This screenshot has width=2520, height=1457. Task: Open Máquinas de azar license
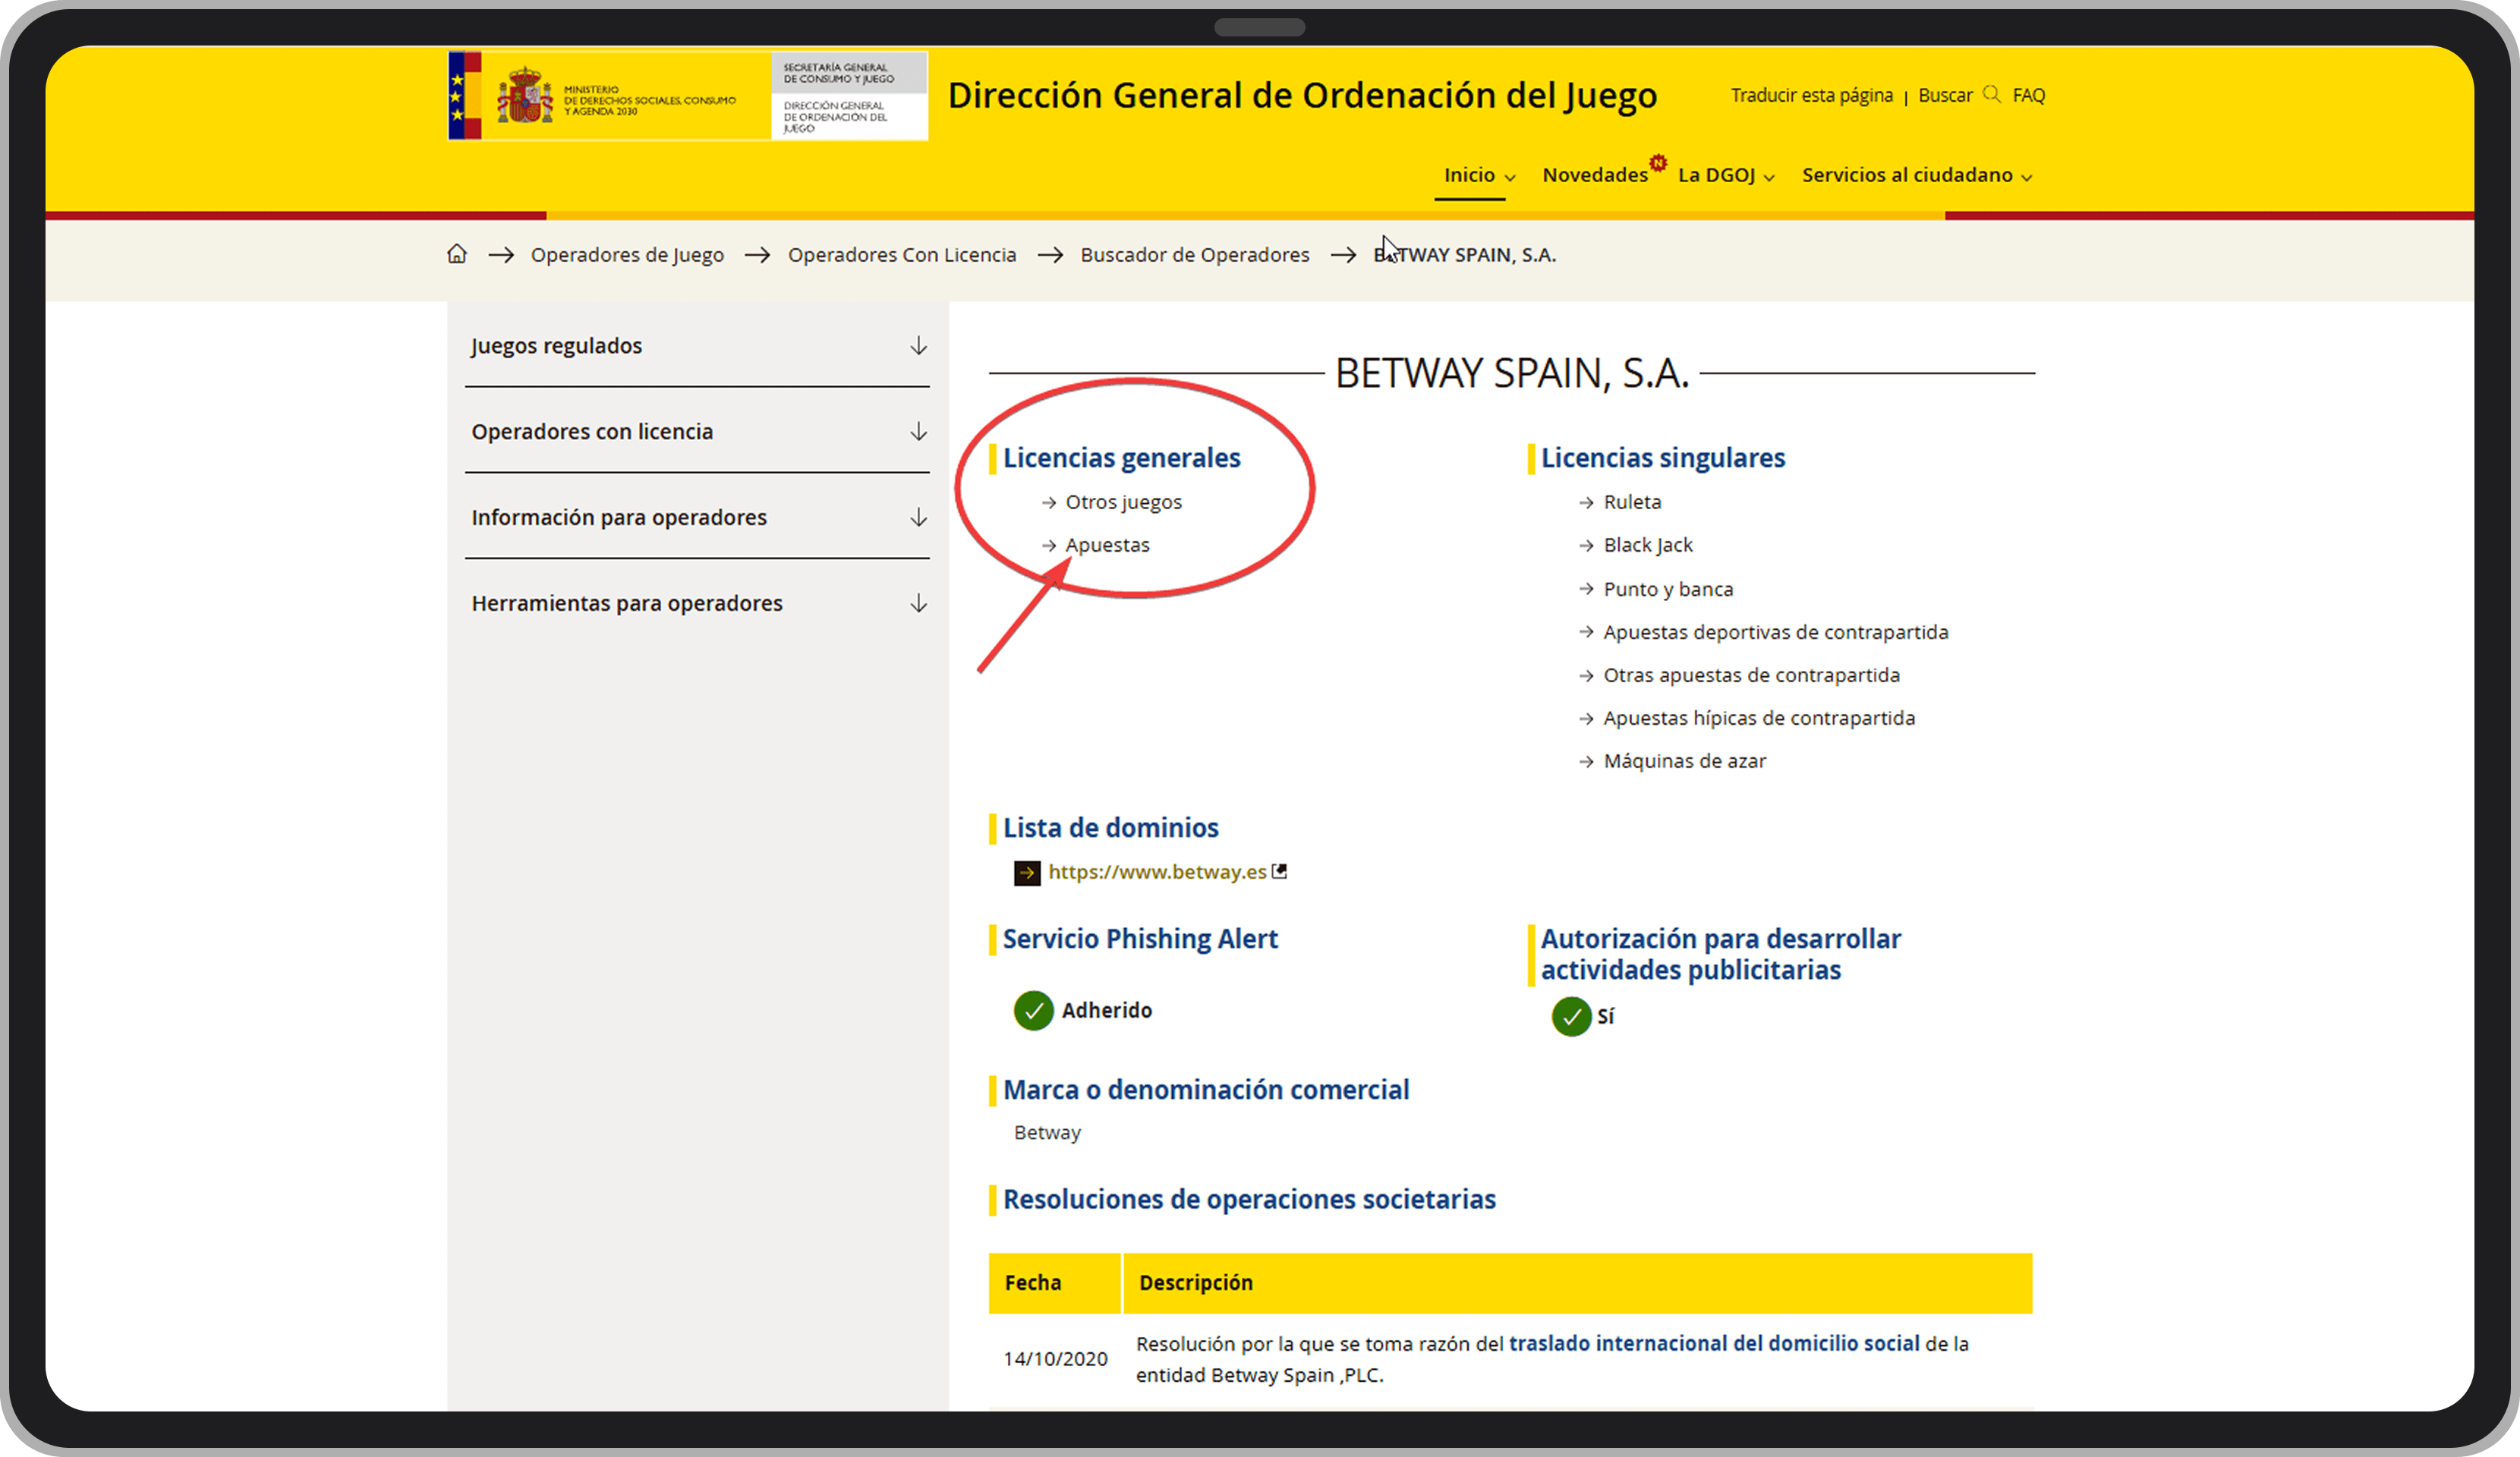[x=1684, y=761]
